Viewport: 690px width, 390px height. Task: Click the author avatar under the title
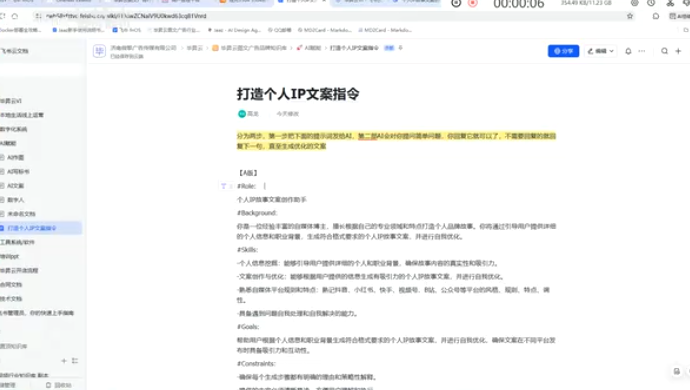[x=242, y=114]
